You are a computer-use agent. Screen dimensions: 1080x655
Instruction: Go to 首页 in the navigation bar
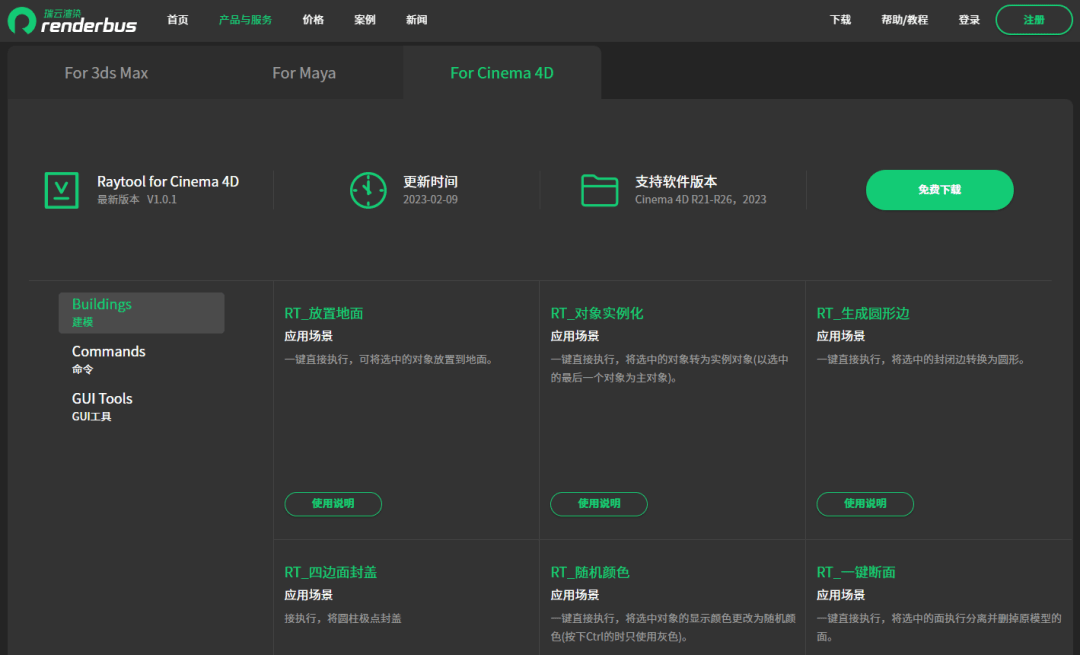tap(177, 20)
